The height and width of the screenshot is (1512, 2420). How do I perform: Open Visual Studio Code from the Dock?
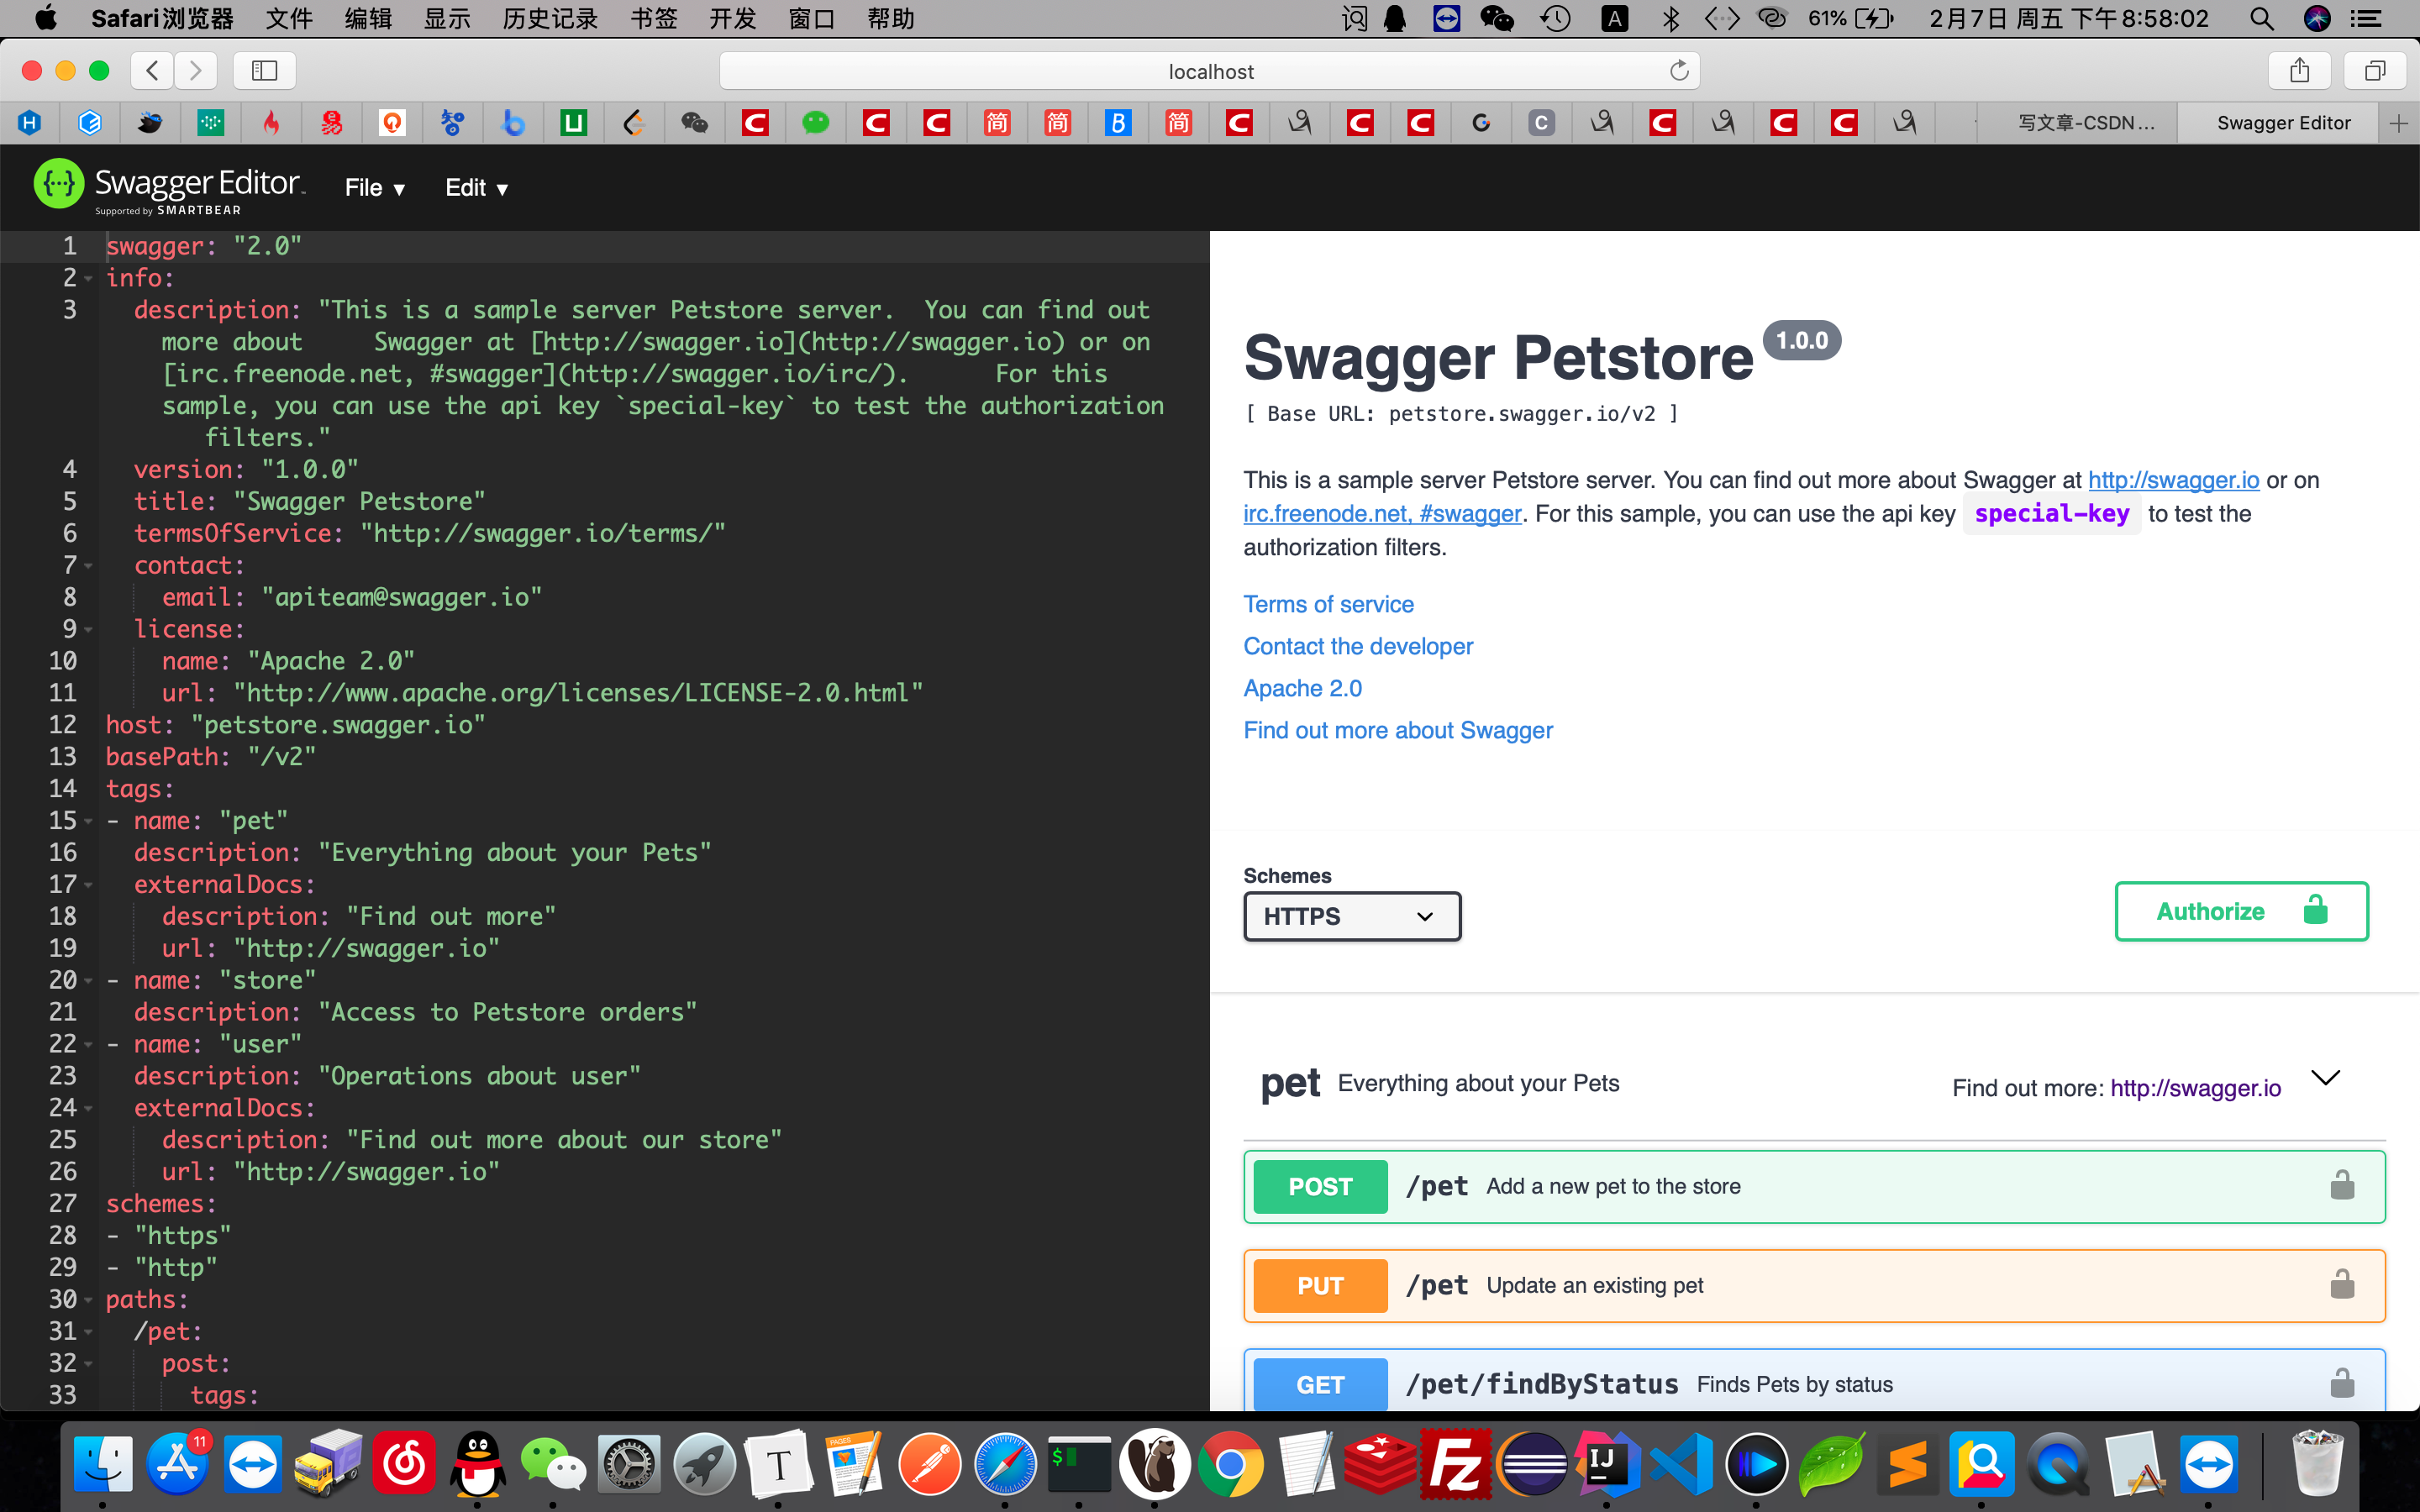pyautogui.click(x=1682, y=1464)
